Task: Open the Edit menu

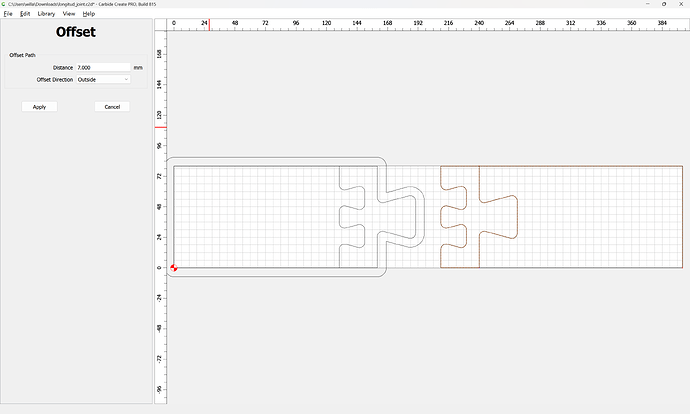Action: click(25, 14)
